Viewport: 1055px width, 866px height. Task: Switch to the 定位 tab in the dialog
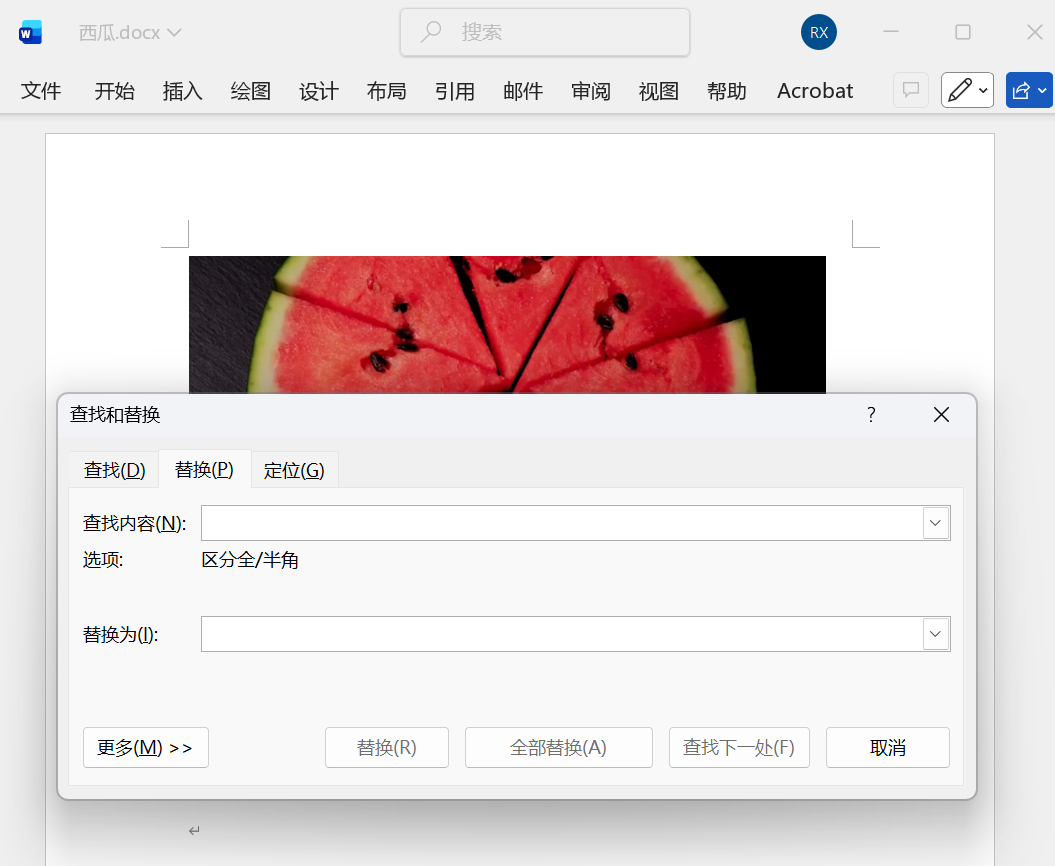294,469
